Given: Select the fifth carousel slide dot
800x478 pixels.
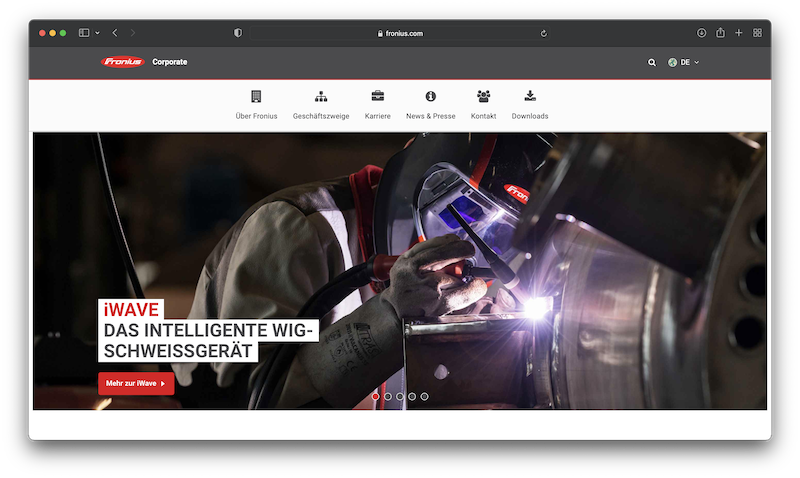Looking at the screenshot, I should tap(424, 396).
